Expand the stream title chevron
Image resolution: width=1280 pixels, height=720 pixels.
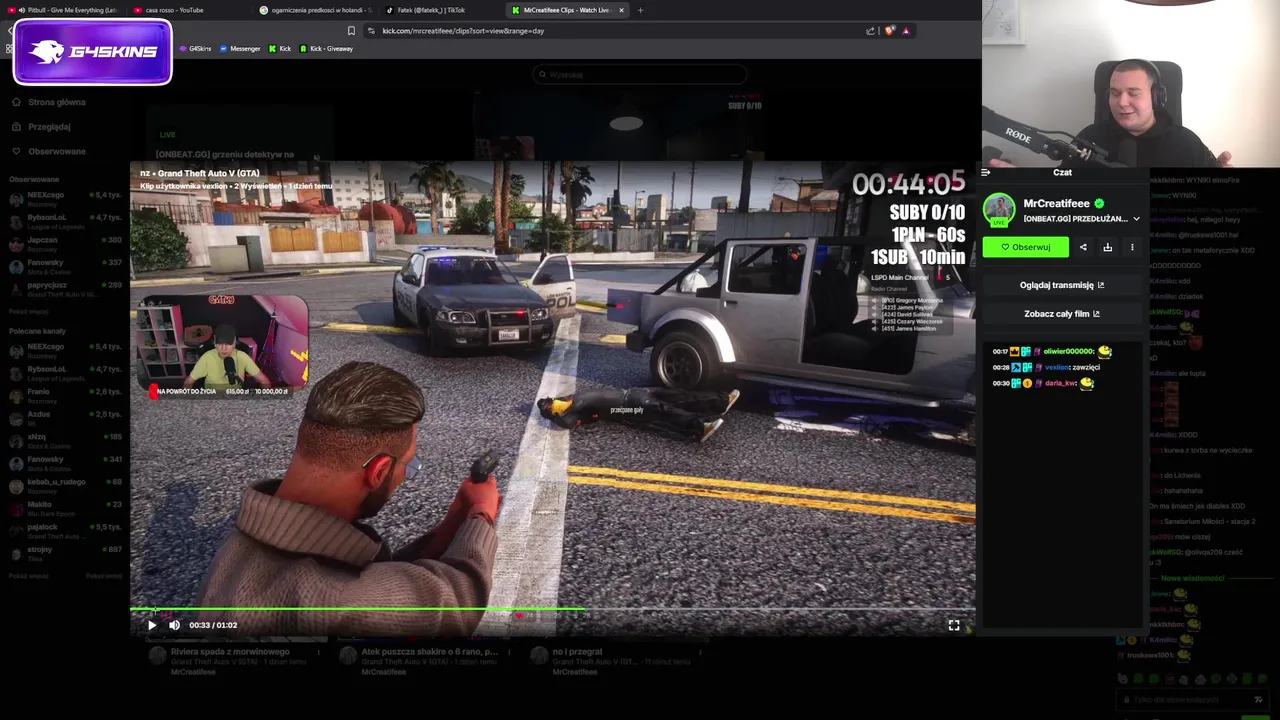pyautogui.click(x=1136, y=219)
